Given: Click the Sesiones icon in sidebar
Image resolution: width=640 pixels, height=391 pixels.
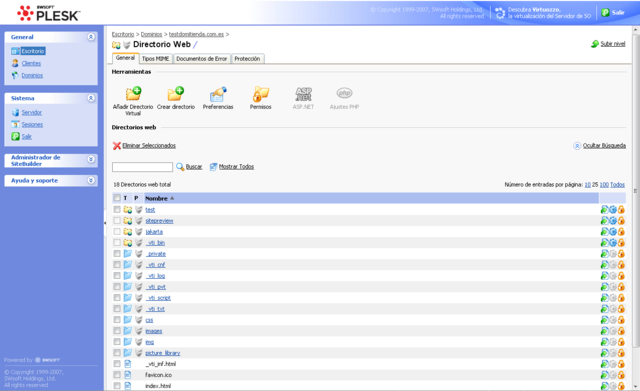Looking at the screenshot, I should point(15,124).
